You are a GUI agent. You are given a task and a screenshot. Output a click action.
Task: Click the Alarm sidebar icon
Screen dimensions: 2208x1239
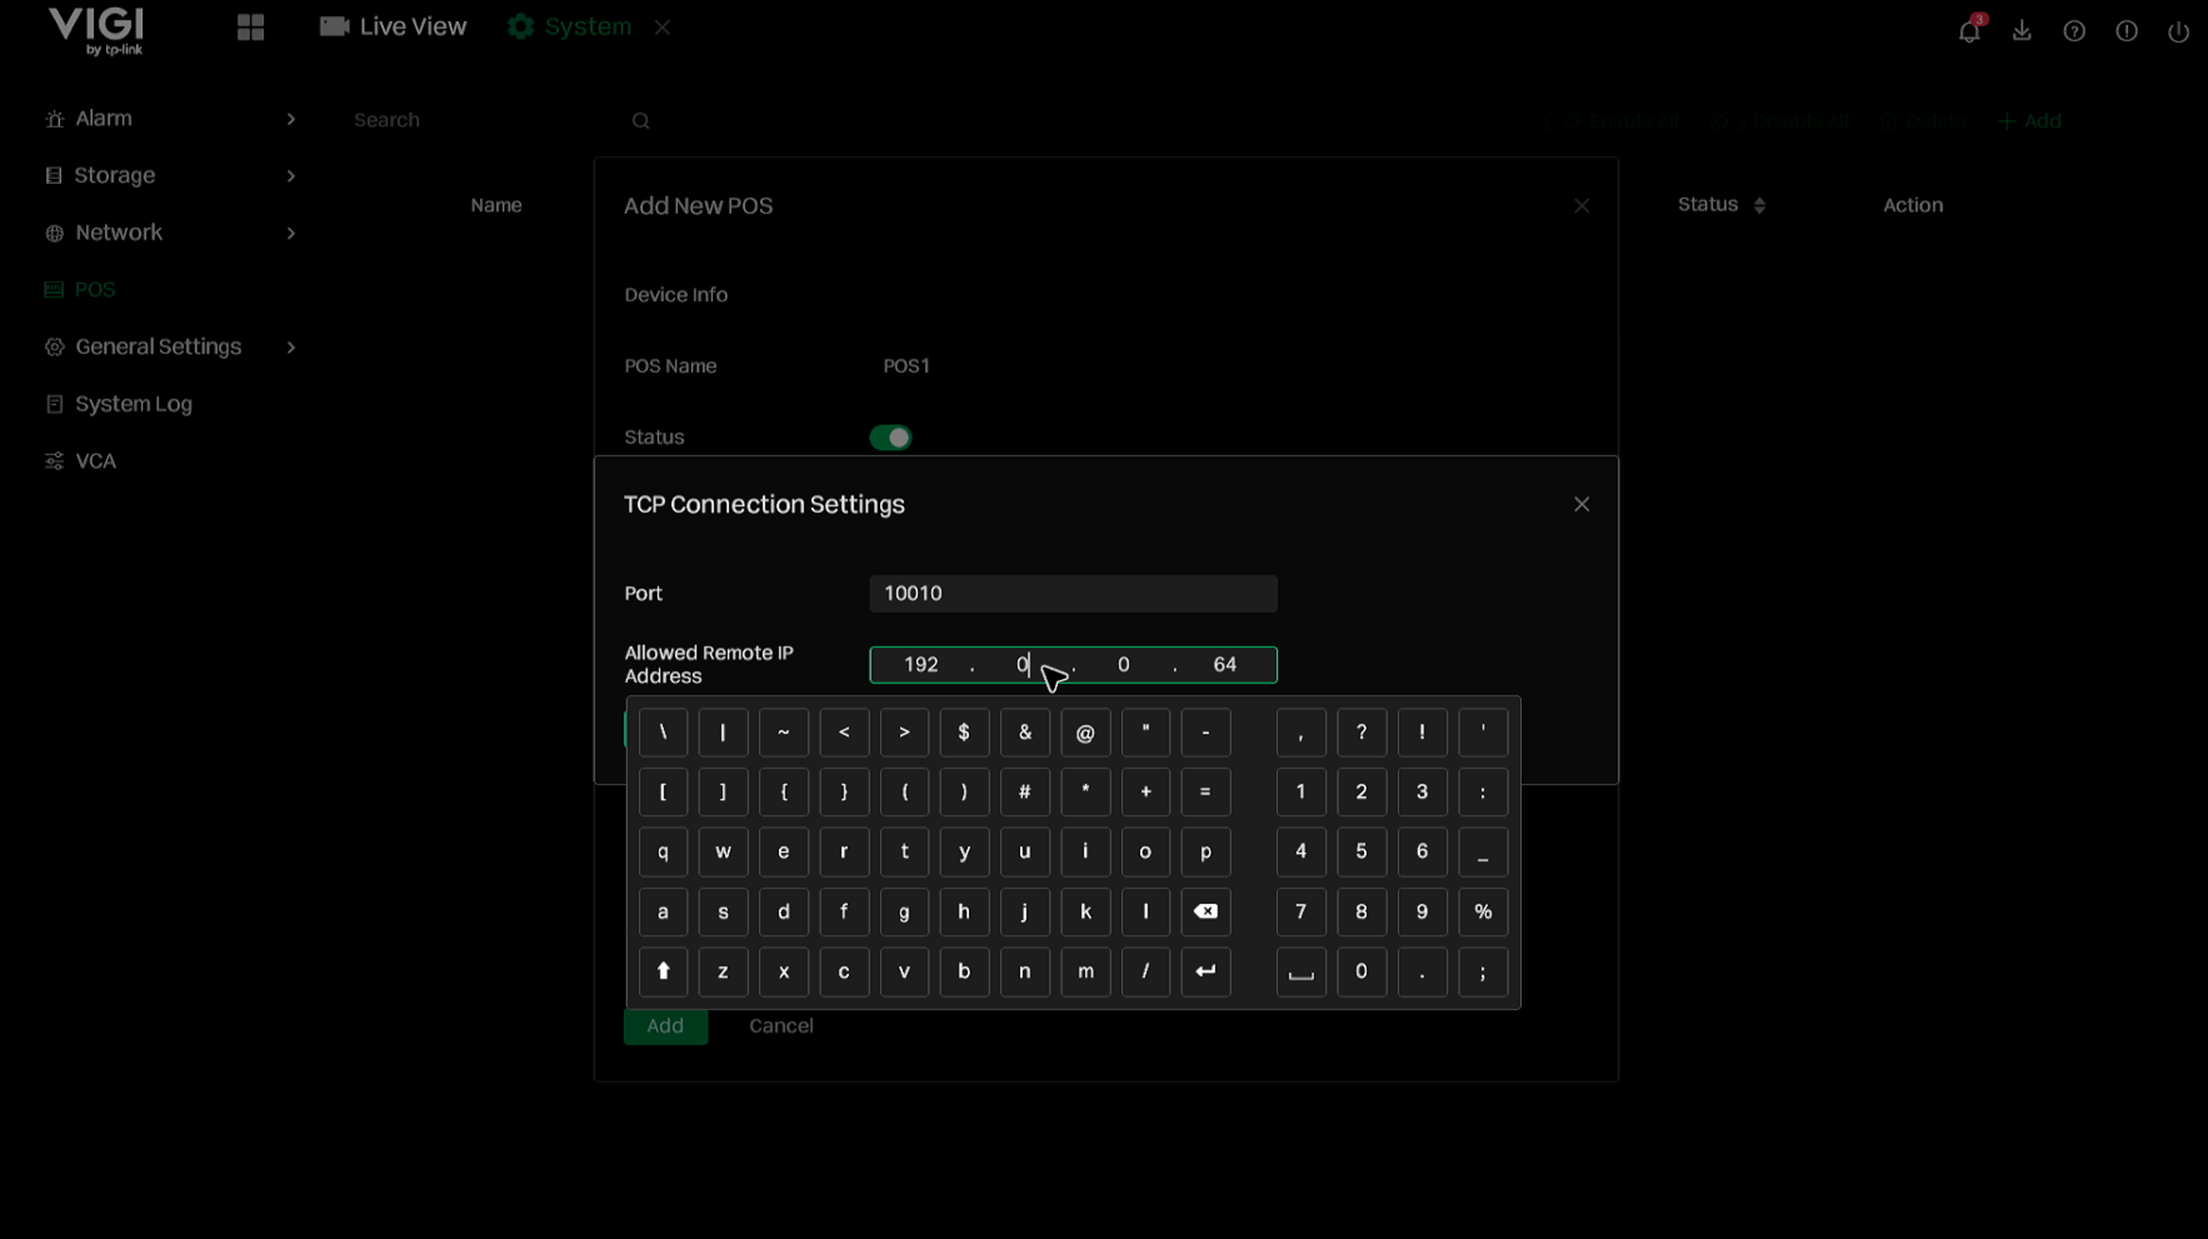coord(54,119)
